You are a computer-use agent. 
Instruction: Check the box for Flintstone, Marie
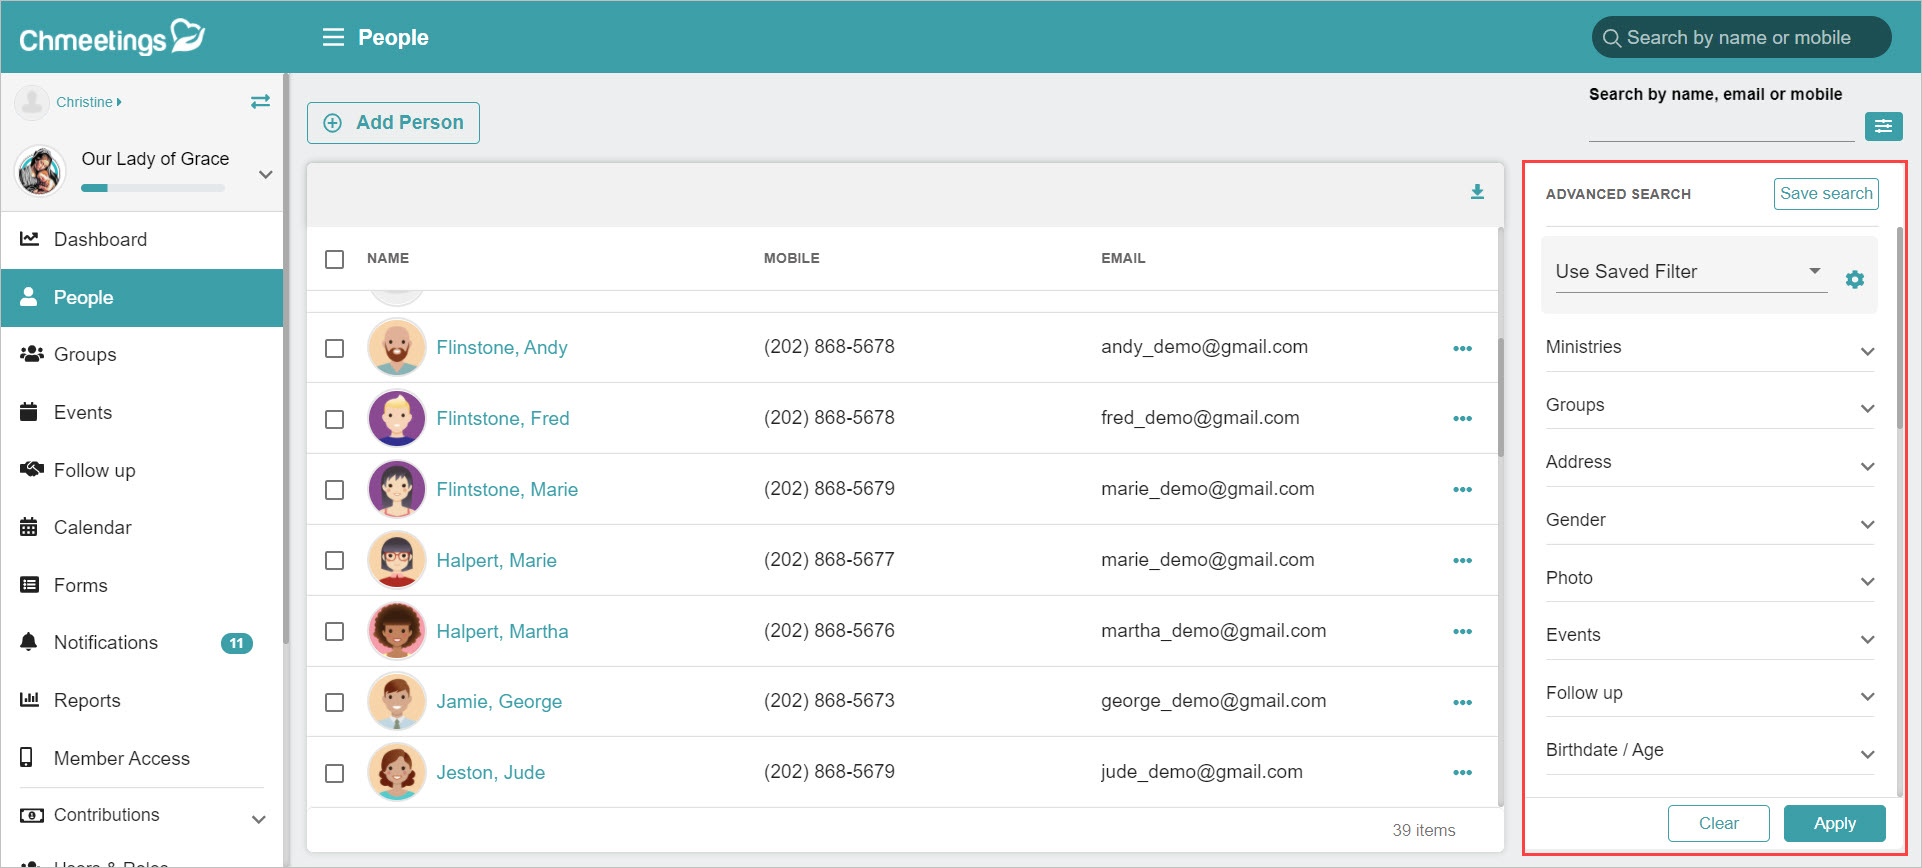click(335, 490)
